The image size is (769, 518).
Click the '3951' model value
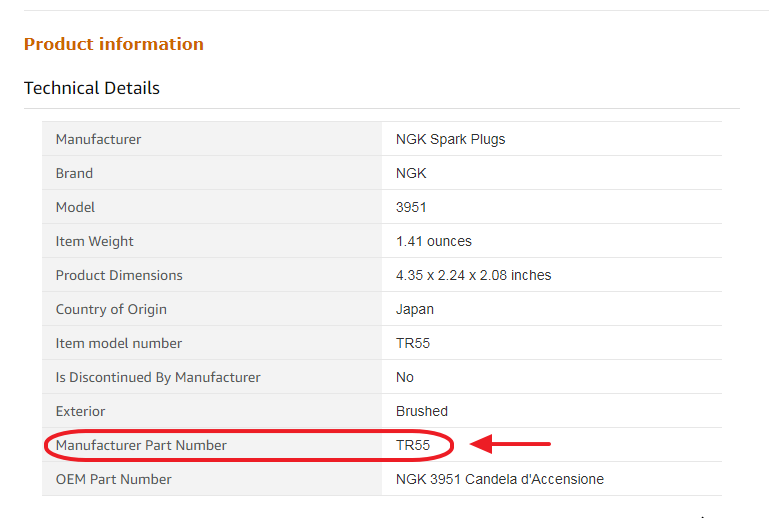coord(411,207)
